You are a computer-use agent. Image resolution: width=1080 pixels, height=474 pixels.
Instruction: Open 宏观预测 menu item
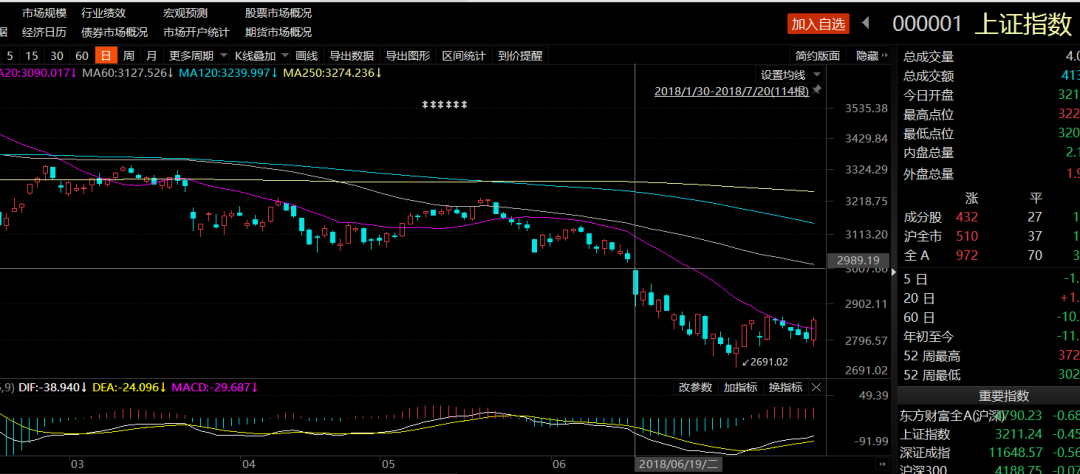185,13
